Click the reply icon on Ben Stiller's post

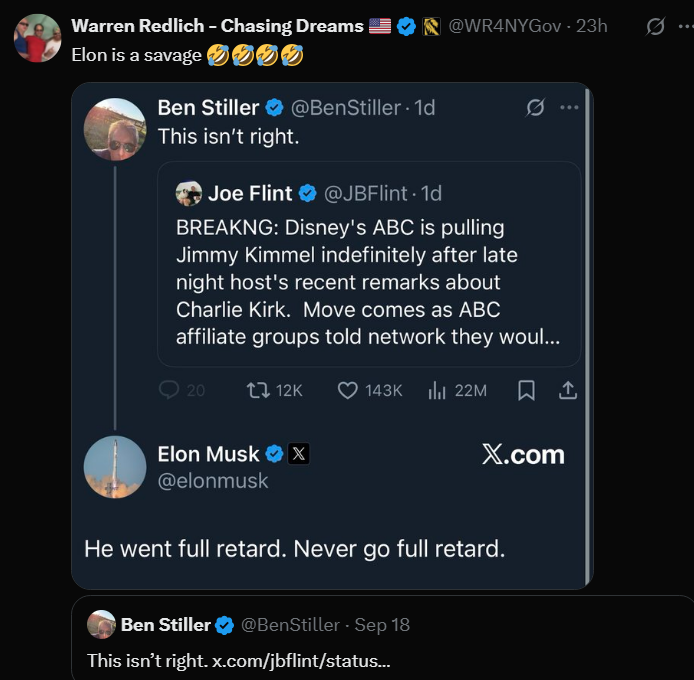(169, 390)
